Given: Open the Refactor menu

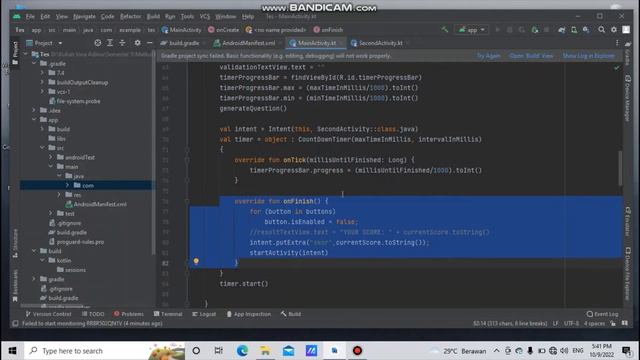Looking at the screenshot, I should (x=130, y=16).
